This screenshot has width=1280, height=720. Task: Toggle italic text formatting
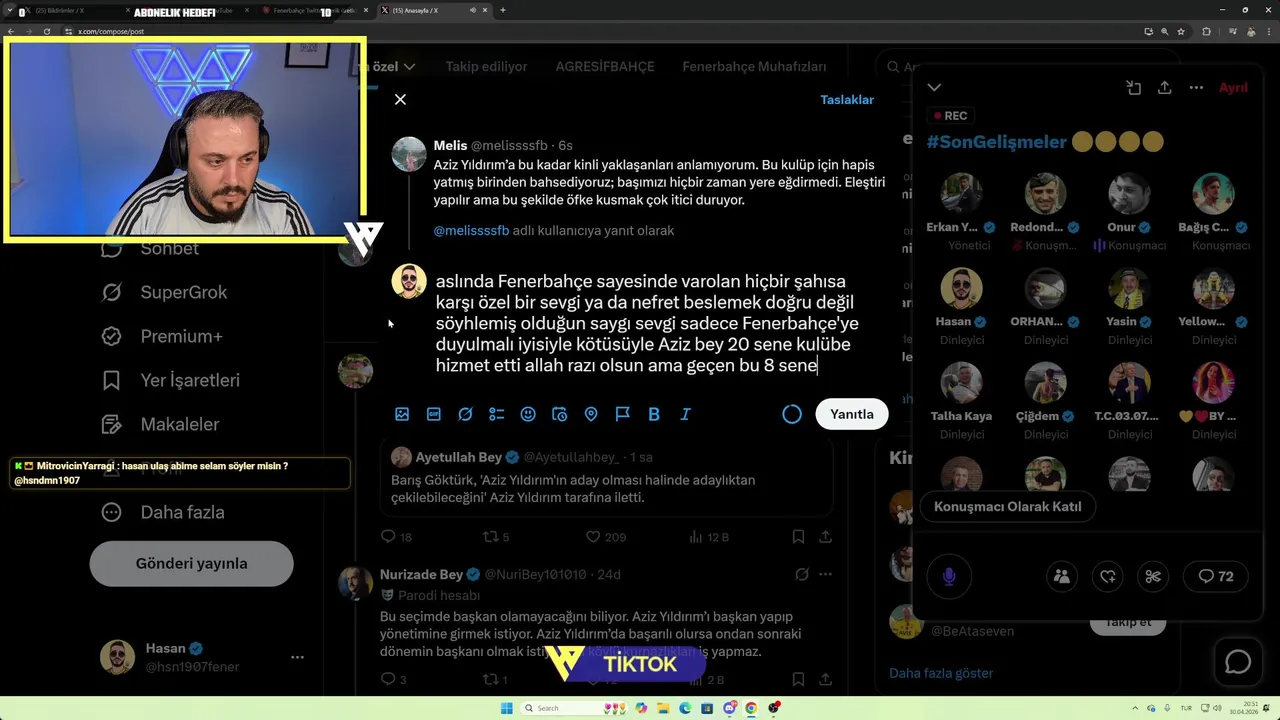pyautogui.click(x=685, y=414)
